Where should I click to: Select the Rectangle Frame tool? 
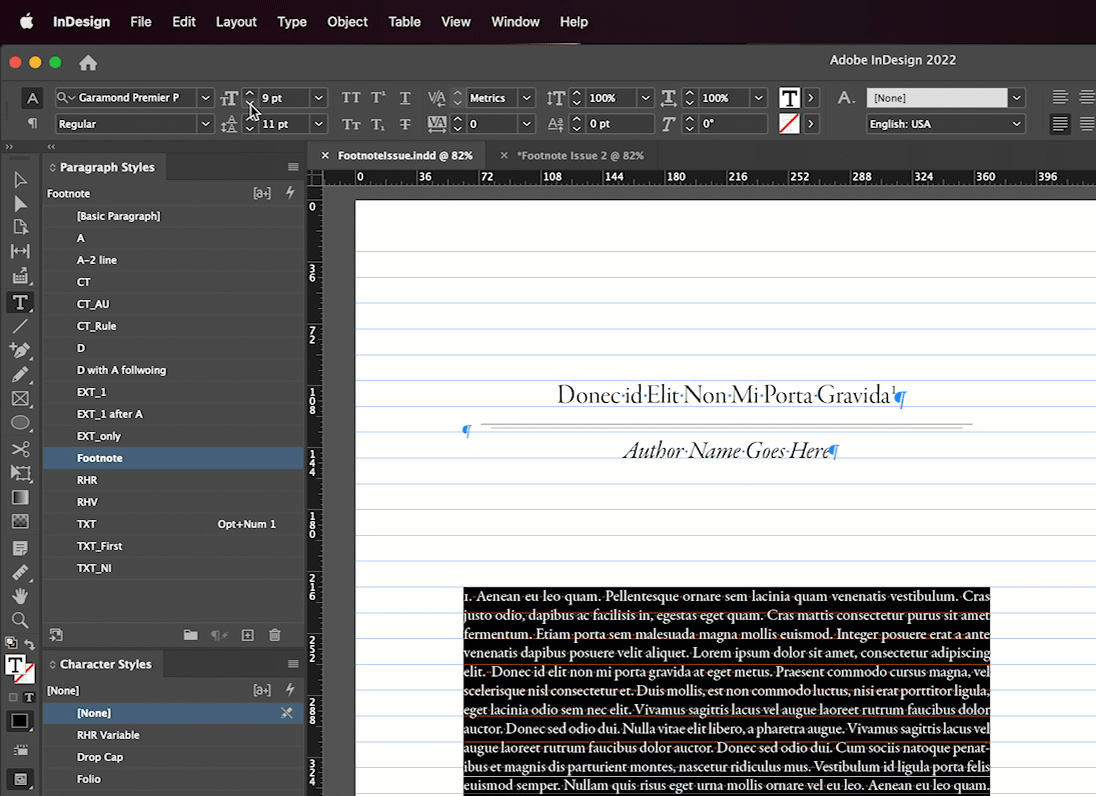tap(20, 398)
